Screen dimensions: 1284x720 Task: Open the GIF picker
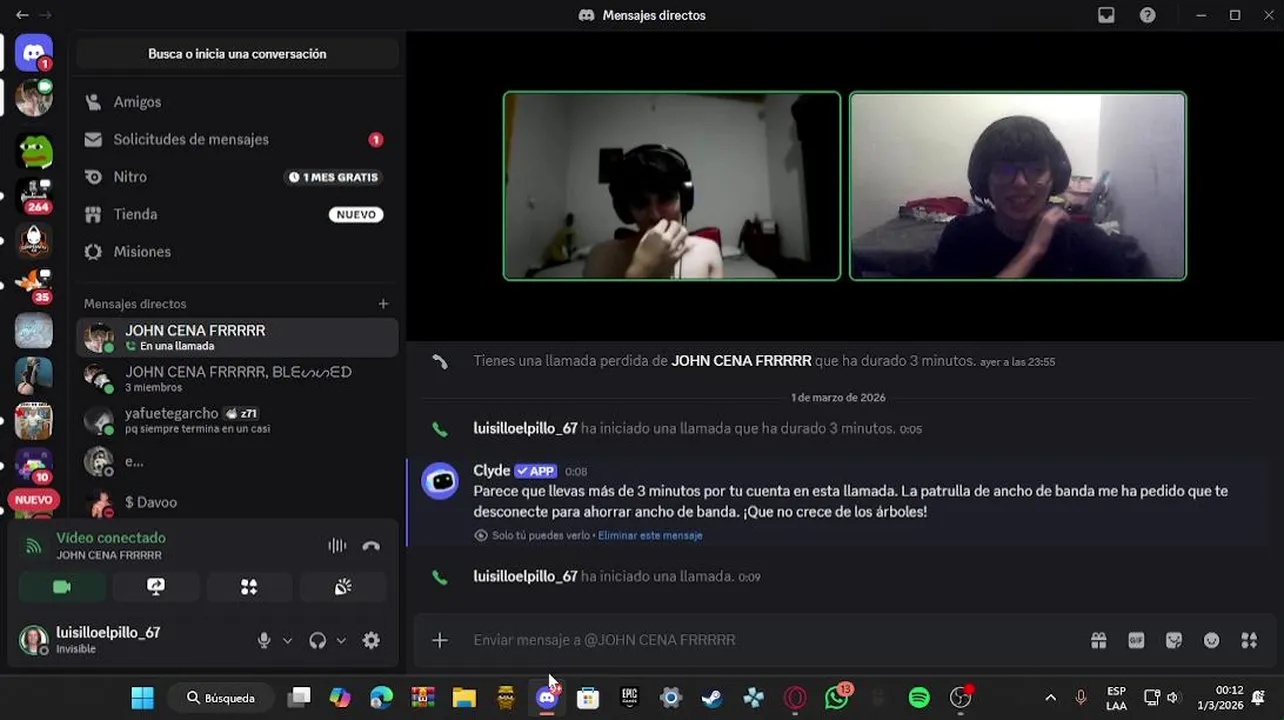coord(1136,640)
